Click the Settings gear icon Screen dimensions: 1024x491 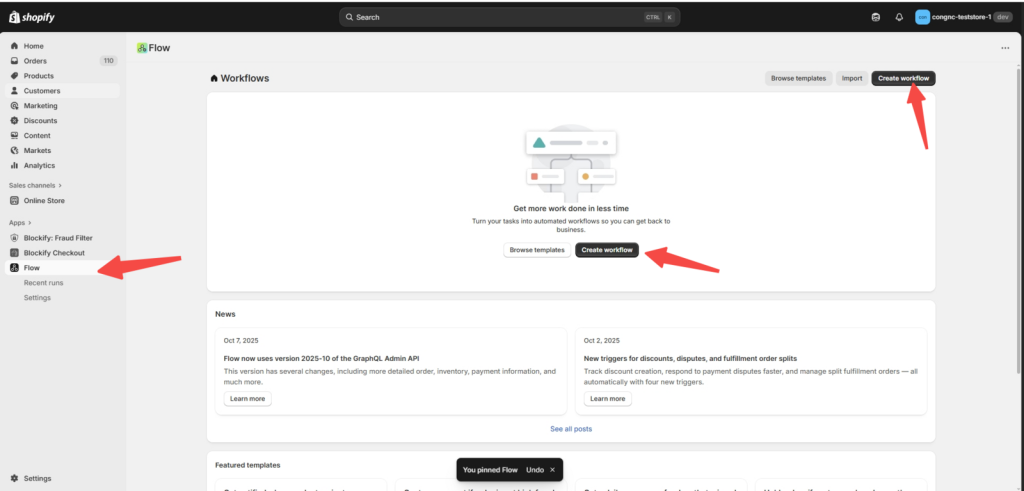pyautogui.click(x=14, y=479)
